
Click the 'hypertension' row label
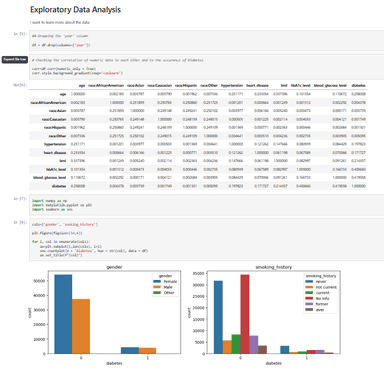(55, 144)
